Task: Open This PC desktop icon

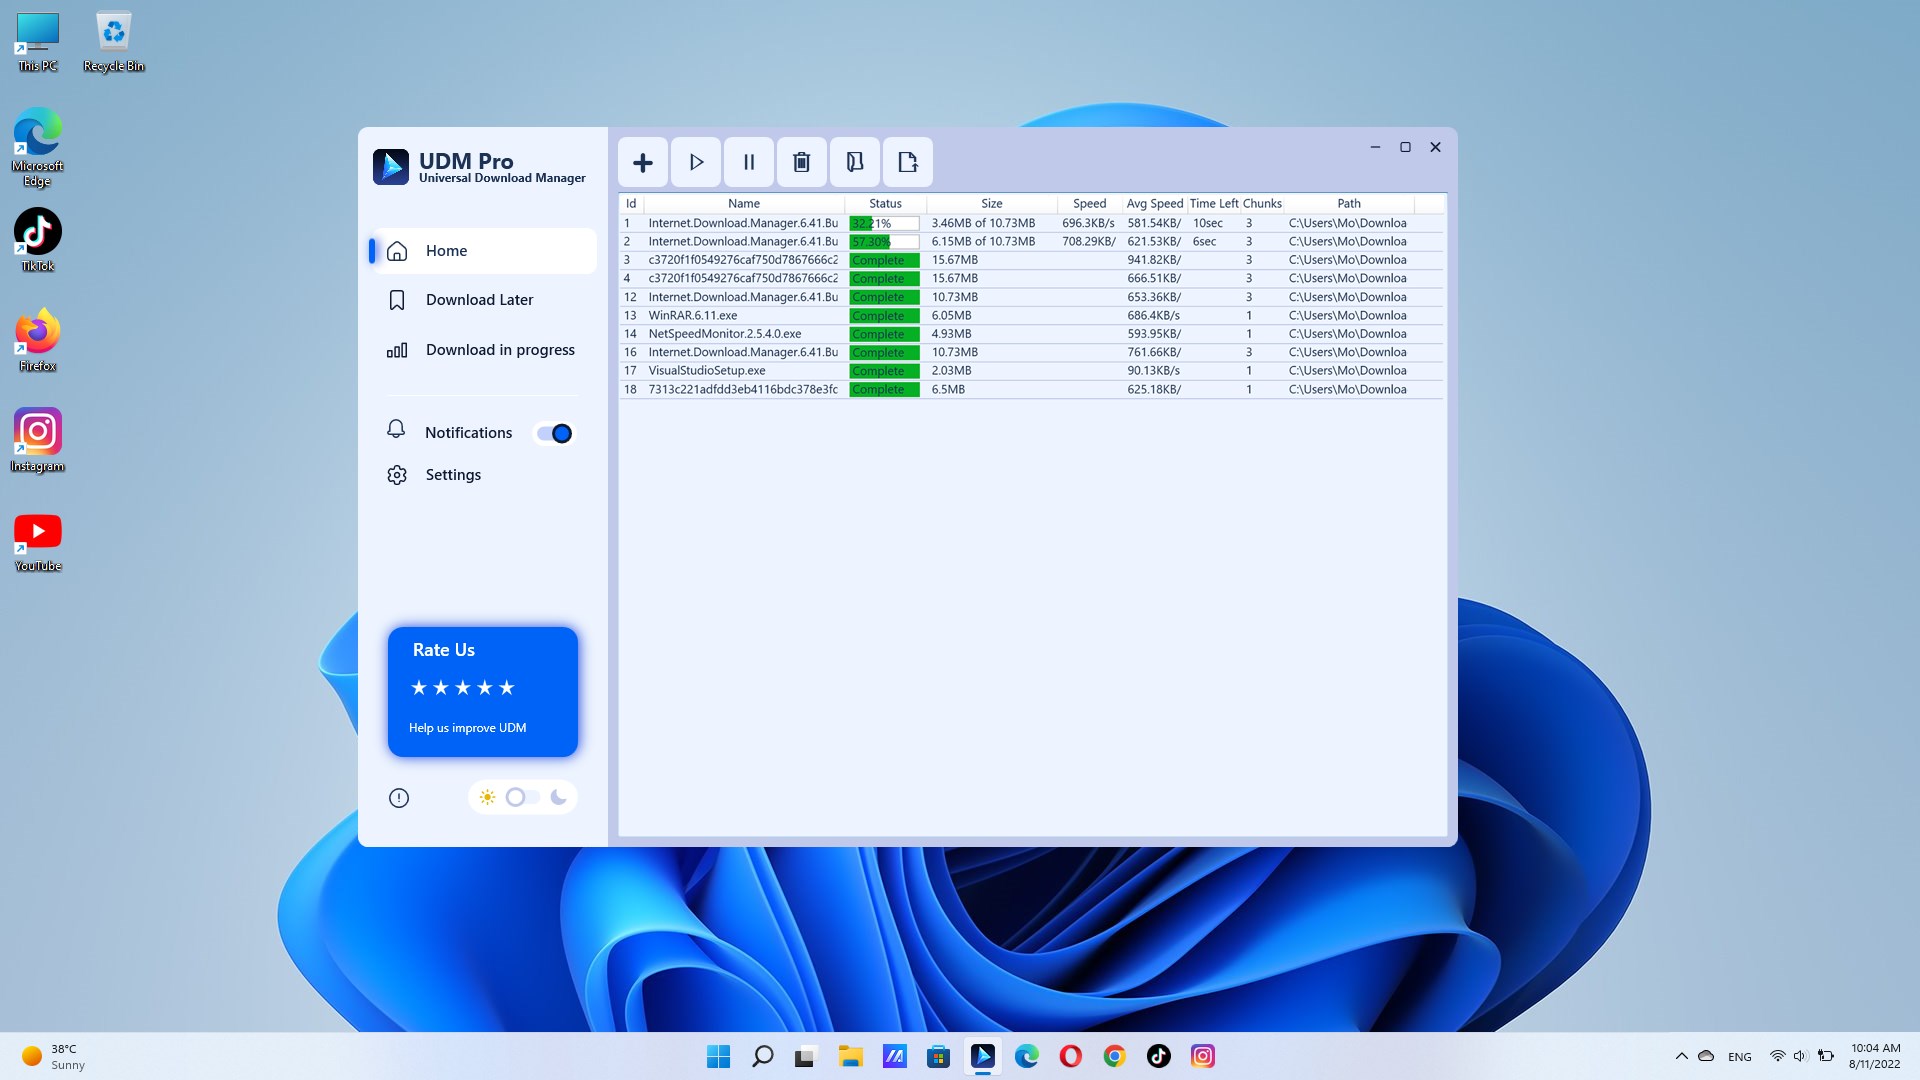Action: coord(38,42)
